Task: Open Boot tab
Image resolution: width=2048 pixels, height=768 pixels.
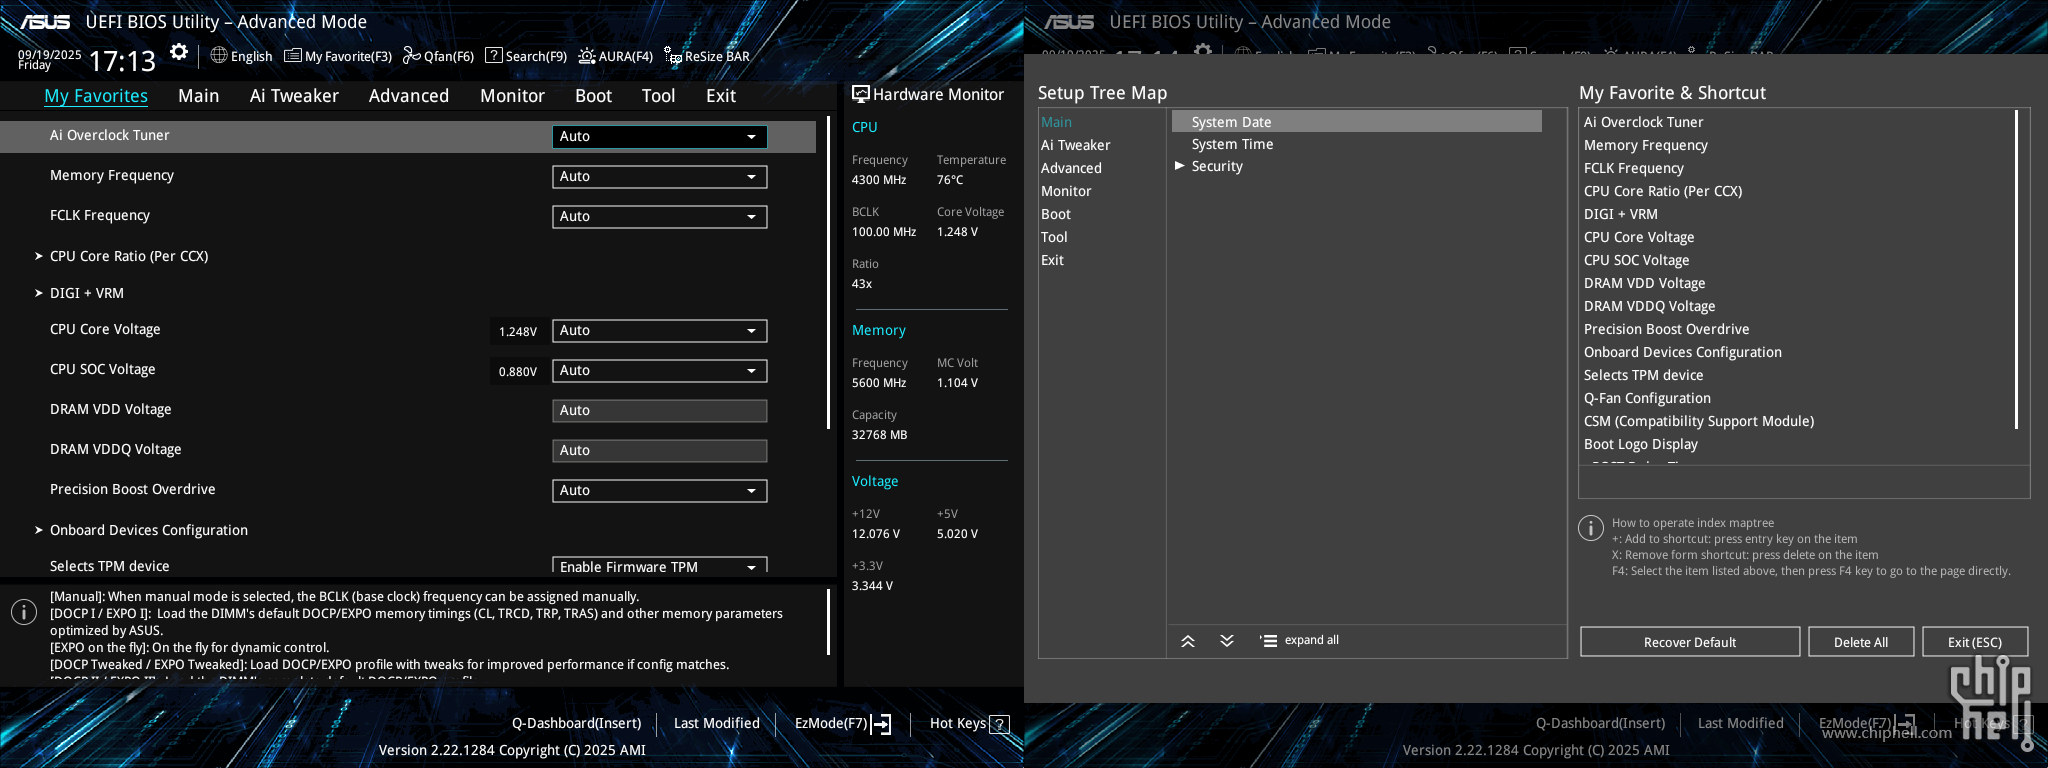Action: click(x=593, y=96)
